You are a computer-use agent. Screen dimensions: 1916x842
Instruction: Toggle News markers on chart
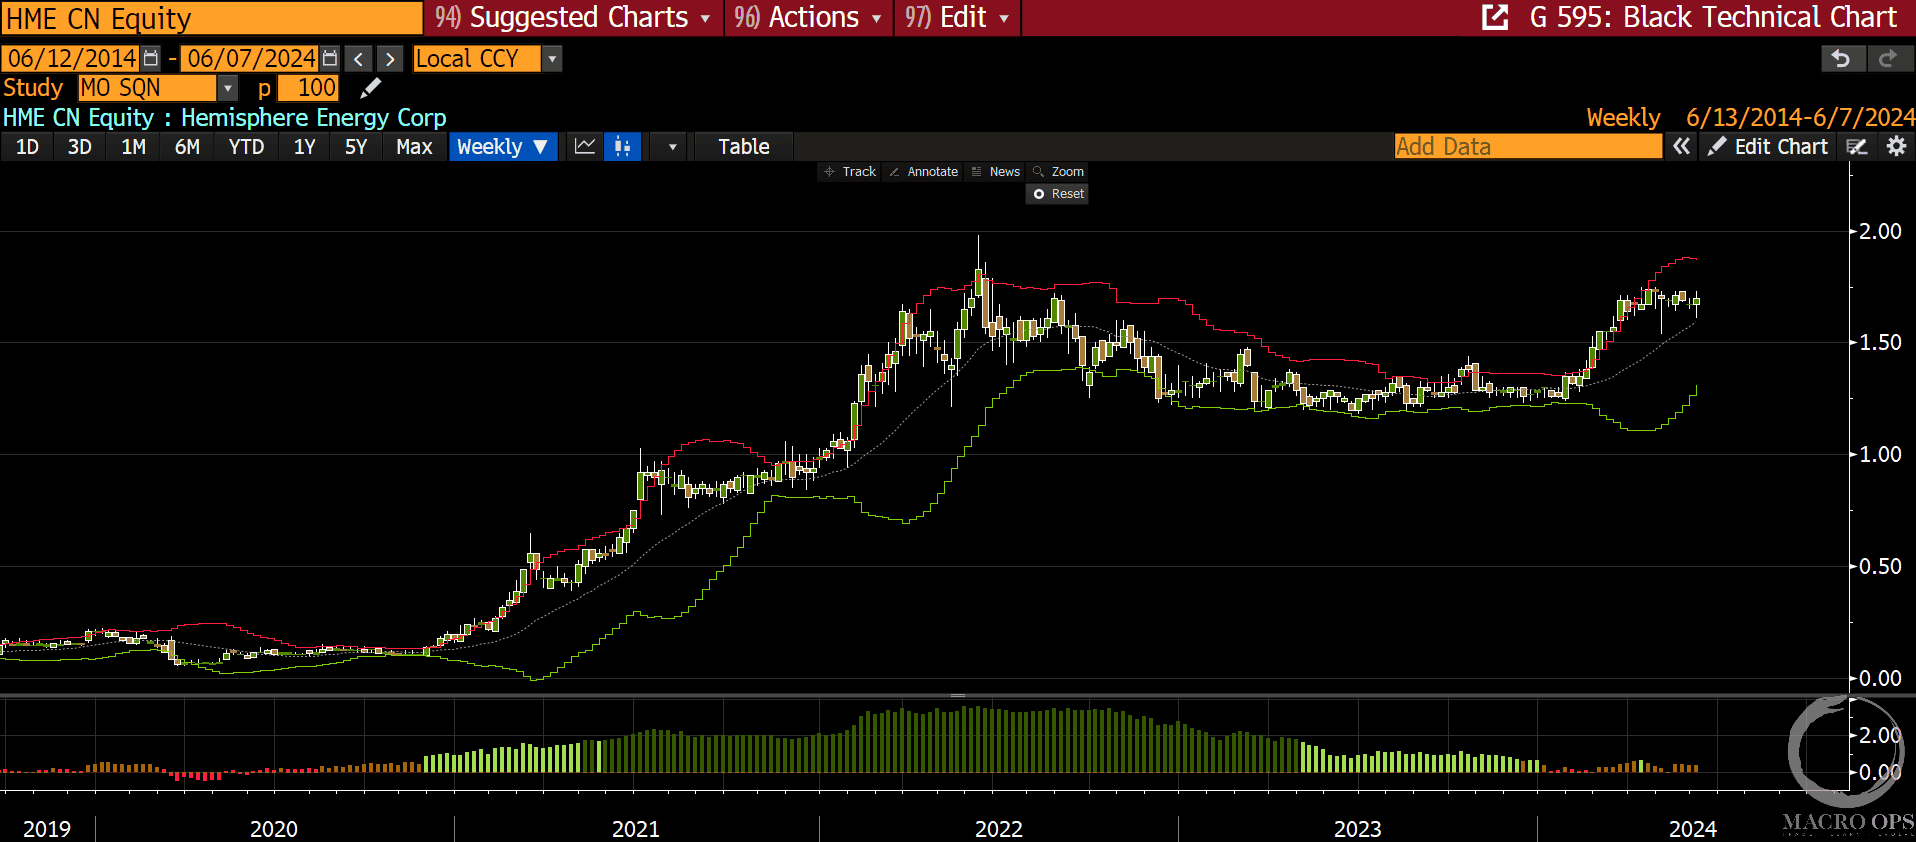tap(995, 172)
